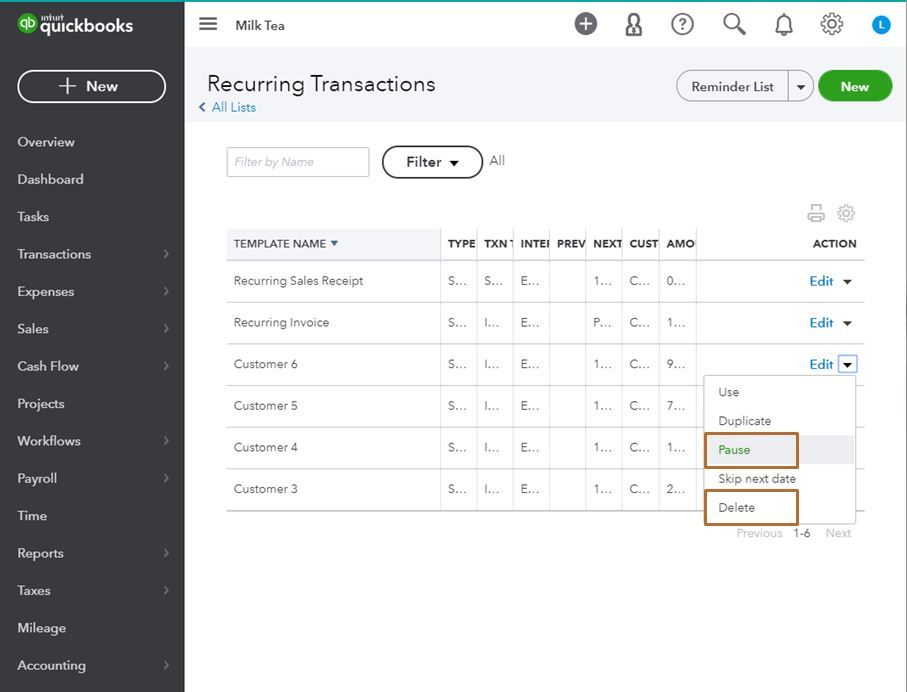This screenshot has width=907, height=692.
Task: Open action dropdown for Recurring Invoice
Action: click(x=847, y=323)
